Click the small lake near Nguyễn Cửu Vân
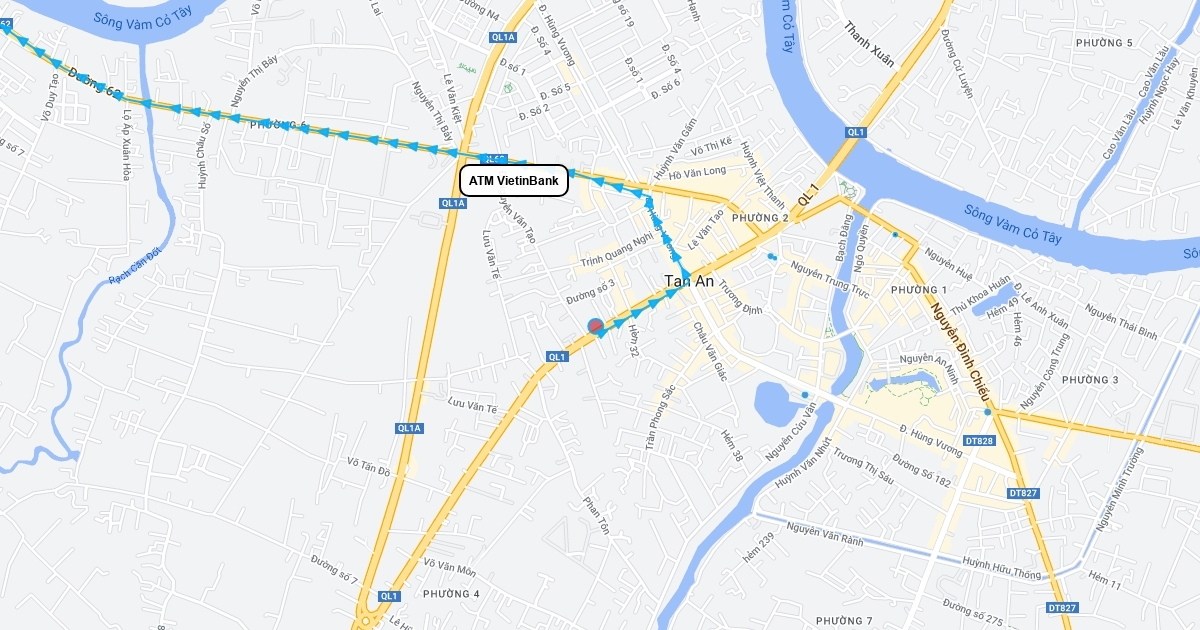The height and width of the screenshot is (630, 1200). [777, 405]
